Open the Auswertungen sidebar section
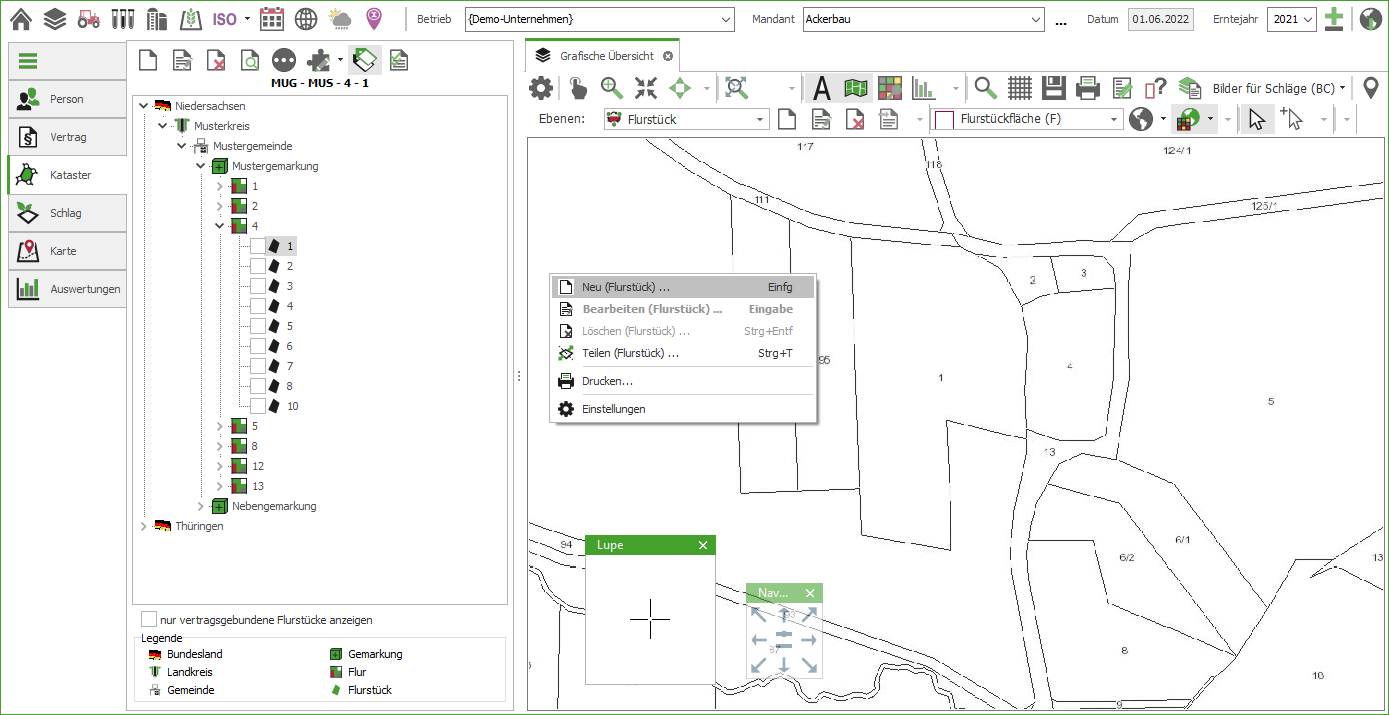 pos(67,289)
